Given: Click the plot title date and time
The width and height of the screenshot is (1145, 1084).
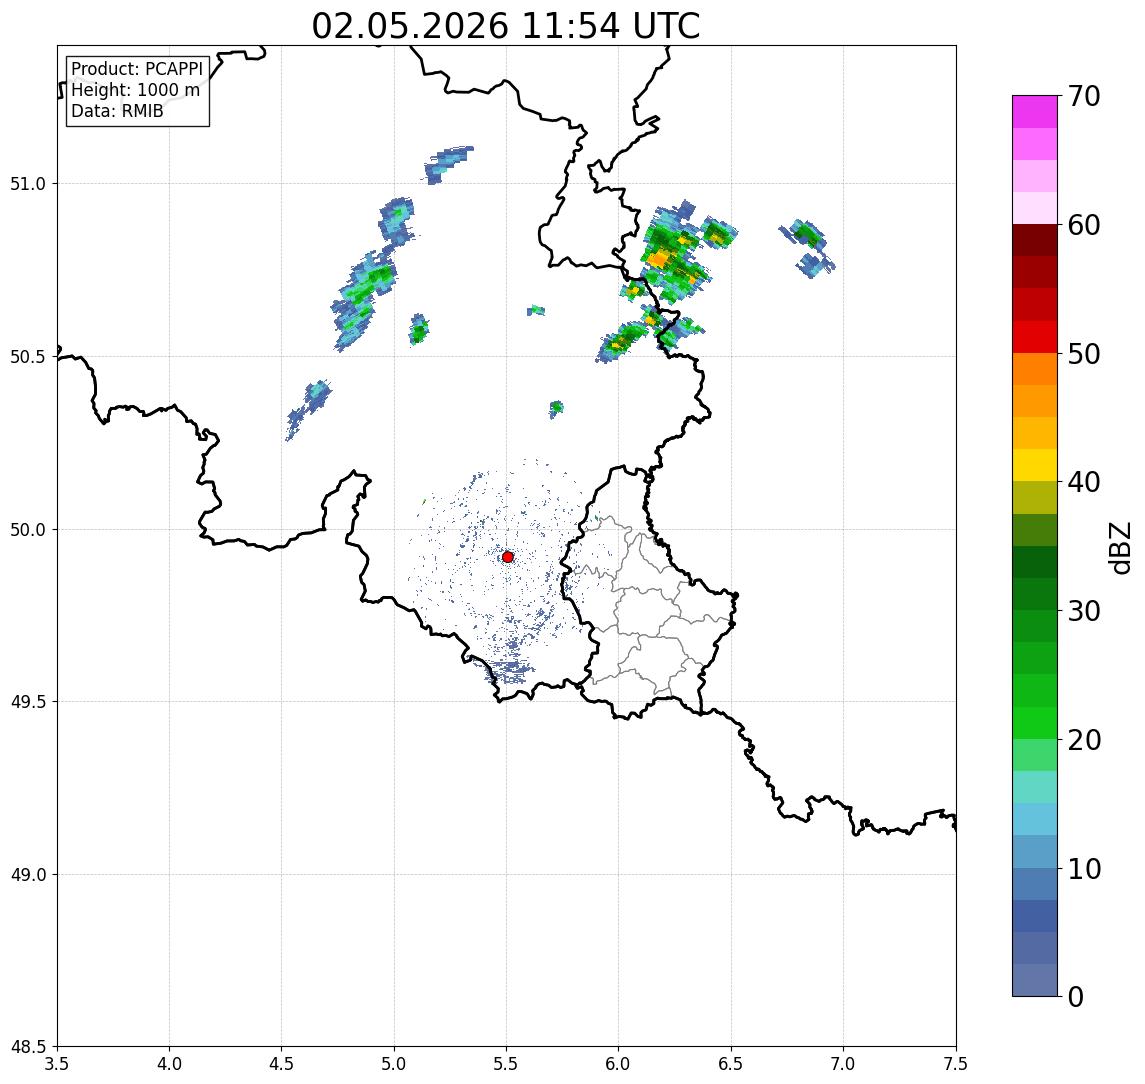Looking at the screenshot, I should [x=505, y=26].
